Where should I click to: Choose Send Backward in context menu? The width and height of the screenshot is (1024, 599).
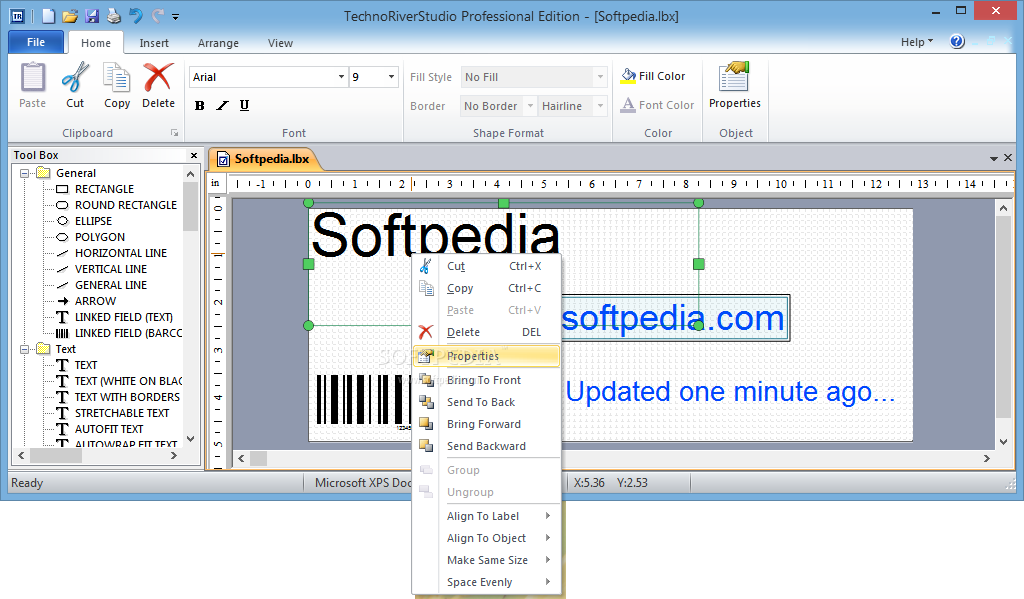487,445
